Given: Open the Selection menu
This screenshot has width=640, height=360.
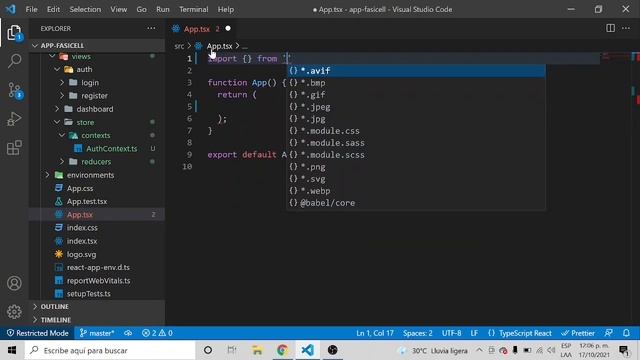Looking at the screenshot, I should [x=85, y=9].
